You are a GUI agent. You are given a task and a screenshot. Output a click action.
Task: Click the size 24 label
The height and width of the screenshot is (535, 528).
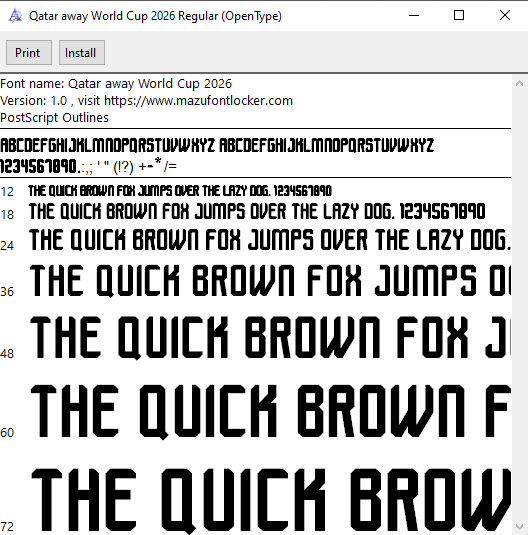point(7,245)
